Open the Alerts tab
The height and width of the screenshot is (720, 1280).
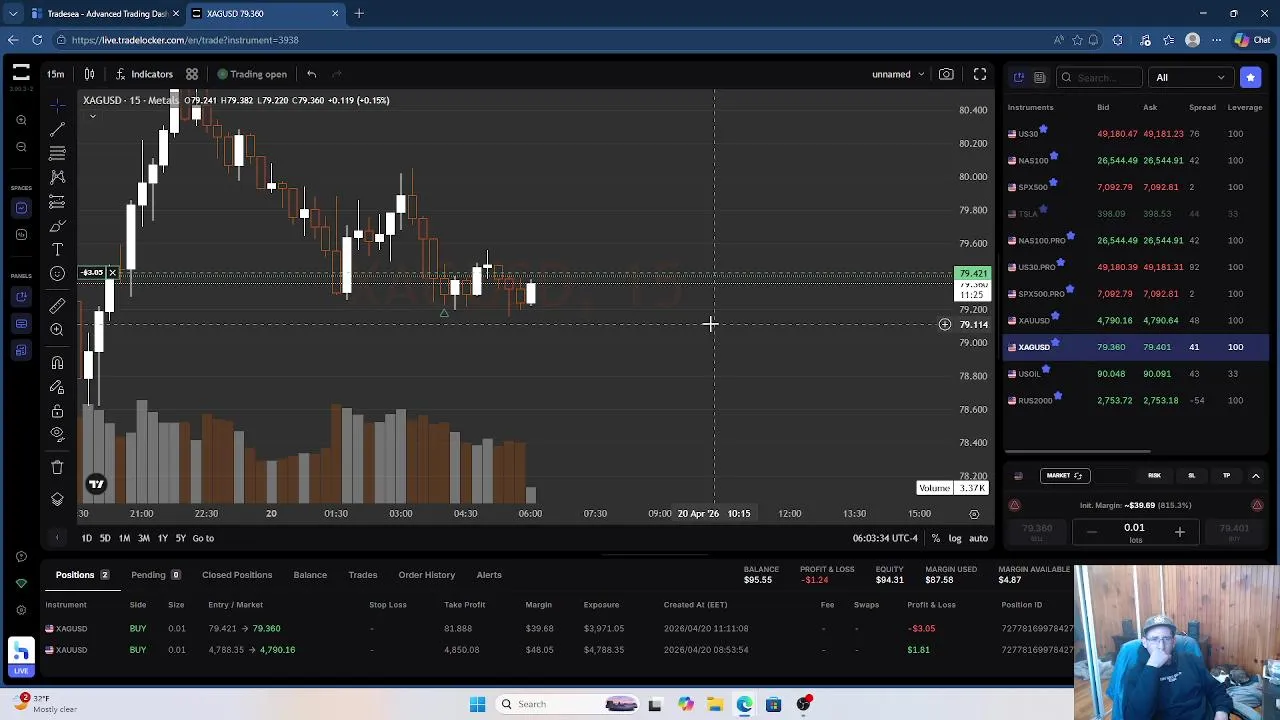489,575
